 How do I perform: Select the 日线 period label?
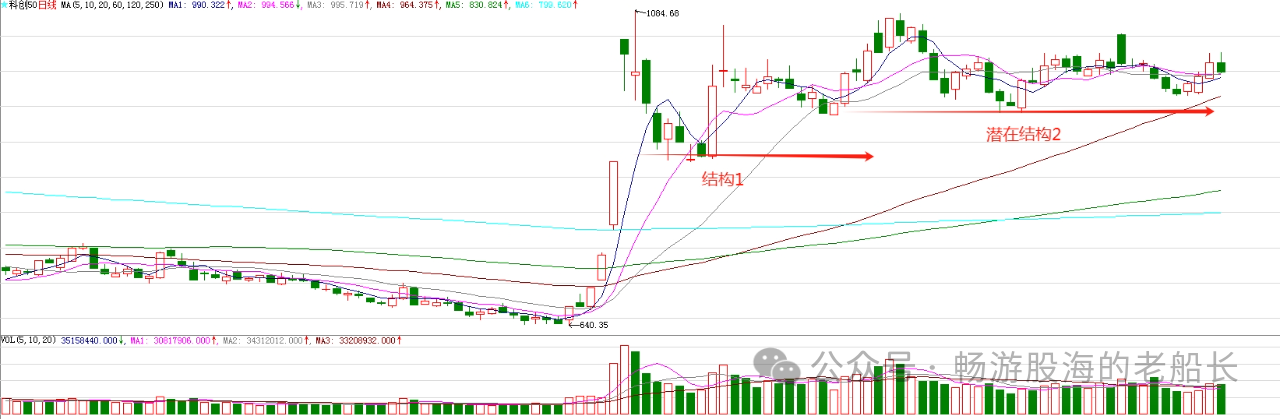45,5
